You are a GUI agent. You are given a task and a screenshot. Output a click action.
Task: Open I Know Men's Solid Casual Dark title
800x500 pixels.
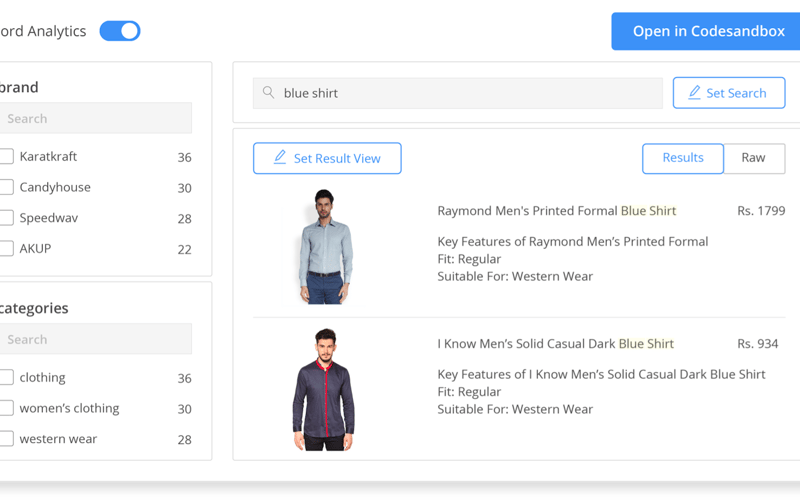556,343
